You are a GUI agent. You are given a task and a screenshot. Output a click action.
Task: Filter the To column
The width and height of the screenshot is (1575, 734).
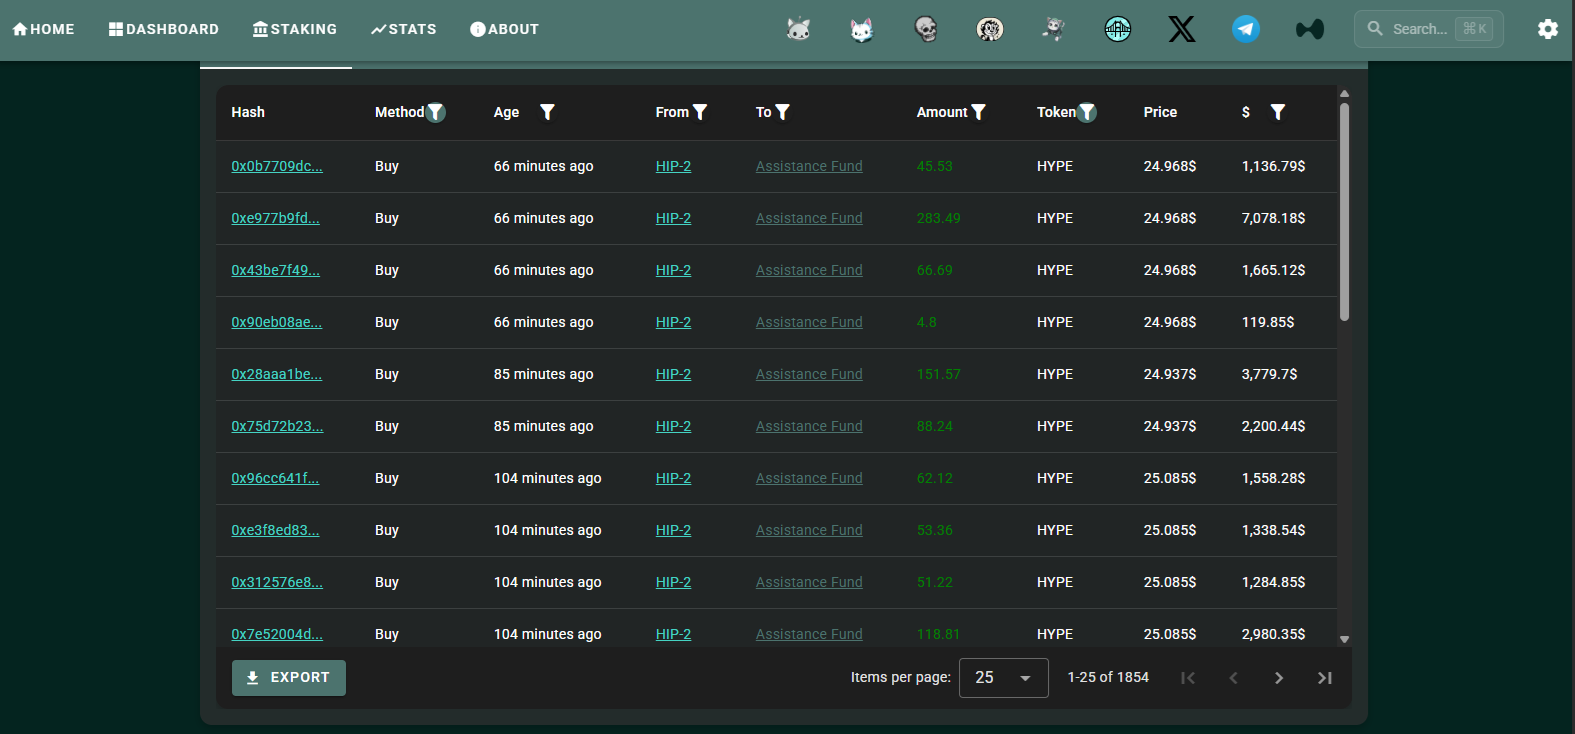coord(782,112)
